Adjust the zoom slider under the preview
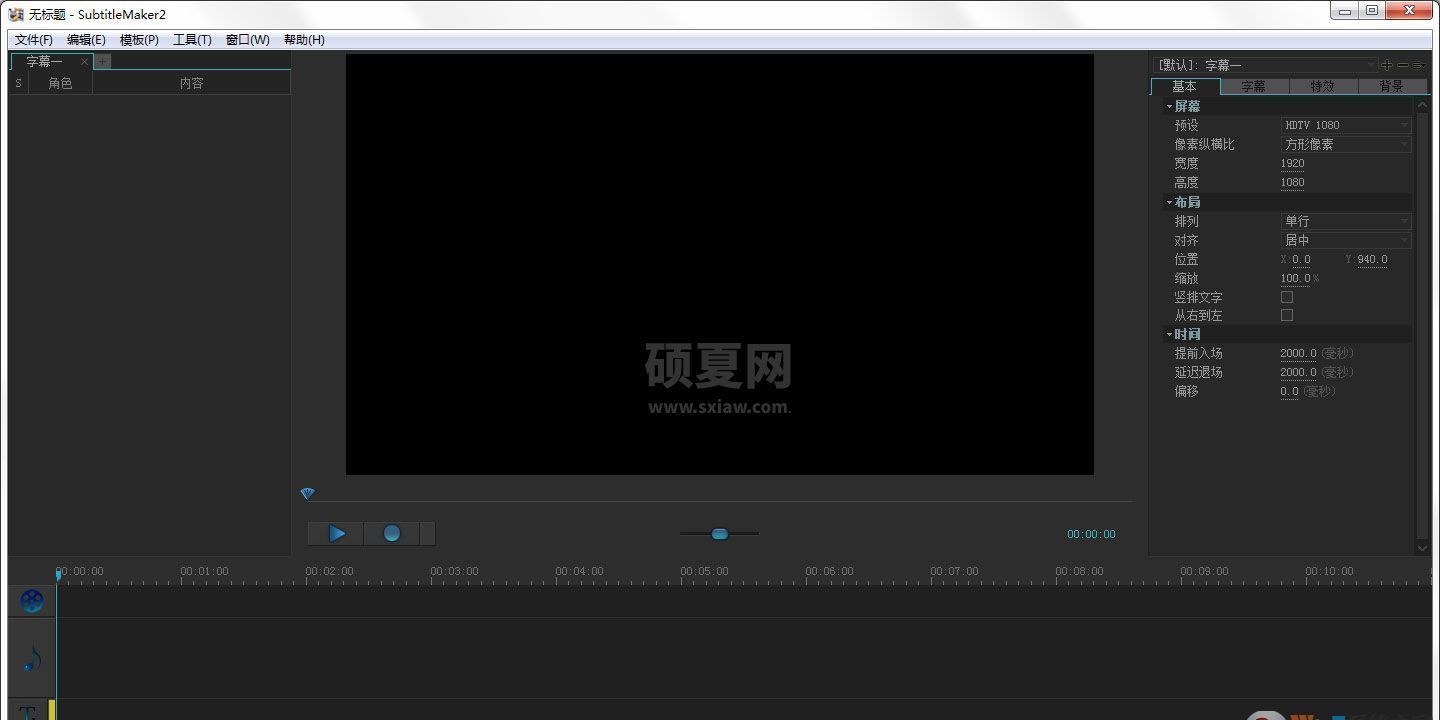Viewport: 1440px width, 720px height. point(719,534)
